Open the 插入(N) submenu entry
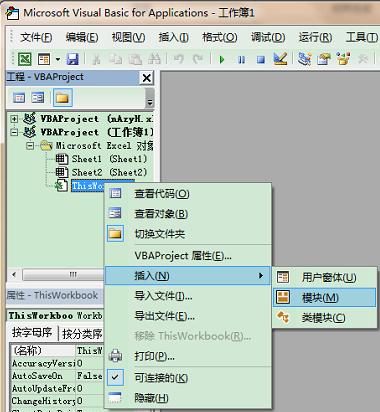Screen dimensions: 380x412 (187, 276)
